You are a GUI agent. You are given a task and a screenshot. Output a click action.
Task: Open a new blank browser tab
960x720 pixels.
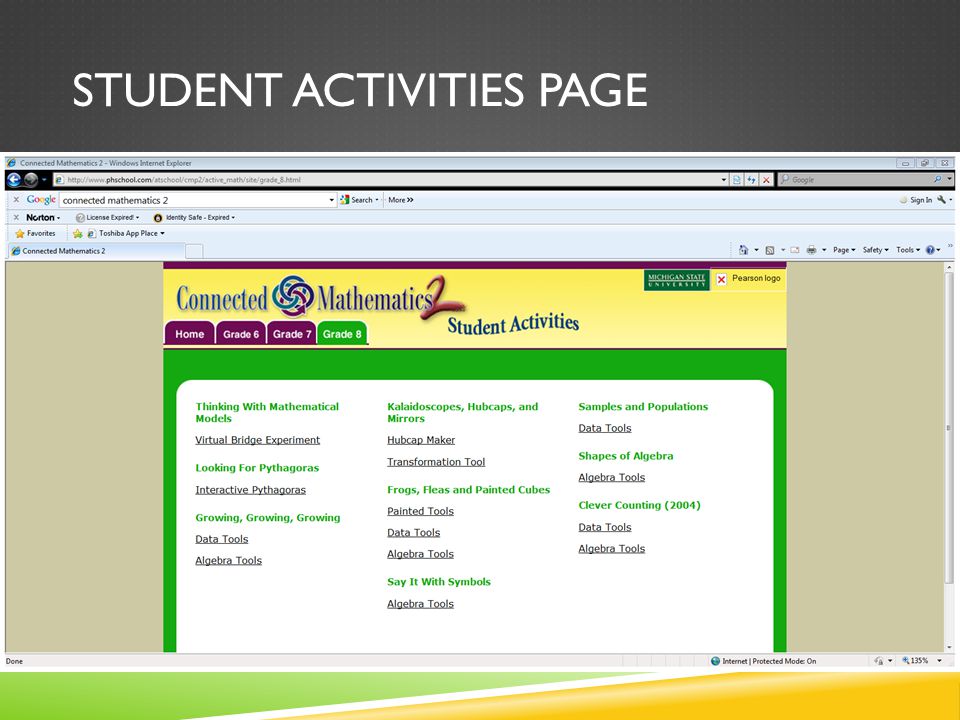(194, 251)
